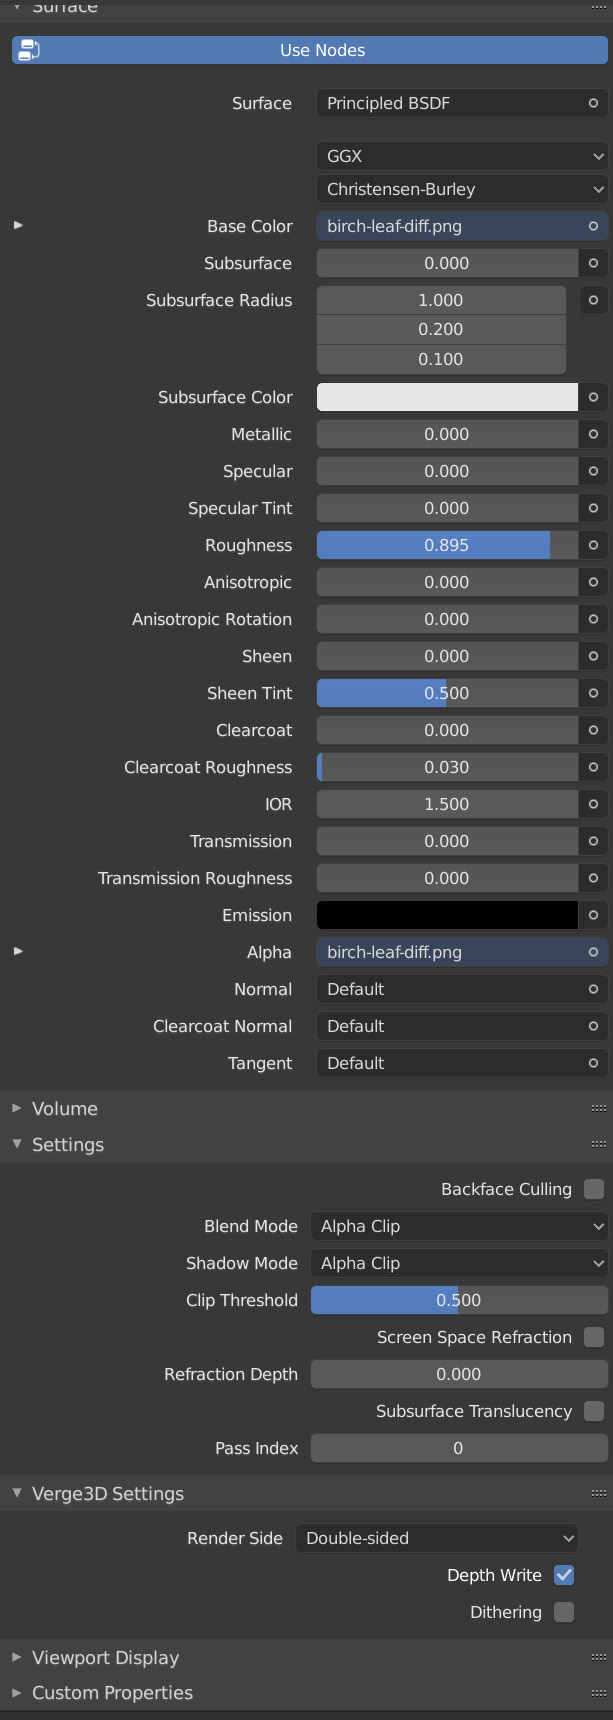613x1720 pixels.
Task: Click the socket dot next to Metallic
Action: [593, 434]
